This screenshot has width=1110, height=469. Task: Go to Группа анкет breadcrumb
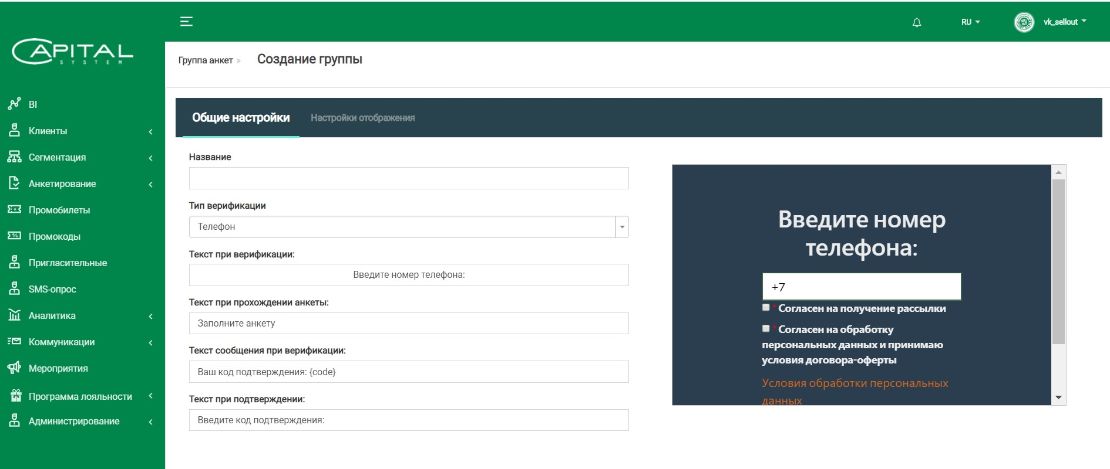pos(205,61)
